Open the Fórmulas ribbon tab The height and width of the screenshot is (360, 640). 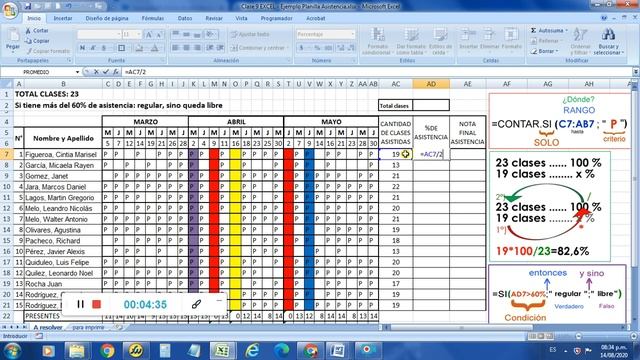(x=153, y=18)
